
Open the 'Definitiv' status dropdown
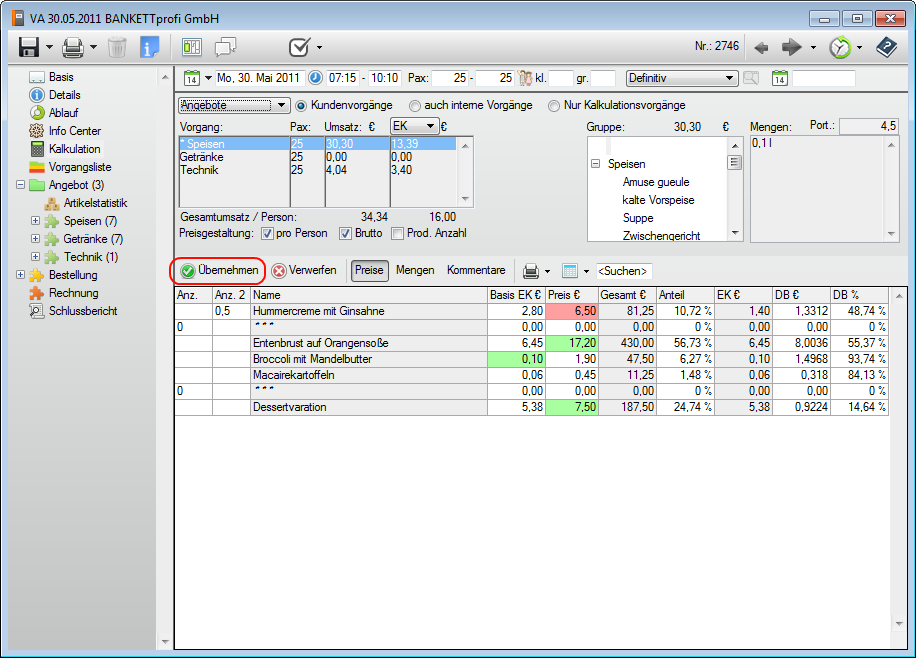(x=681, y=78)
